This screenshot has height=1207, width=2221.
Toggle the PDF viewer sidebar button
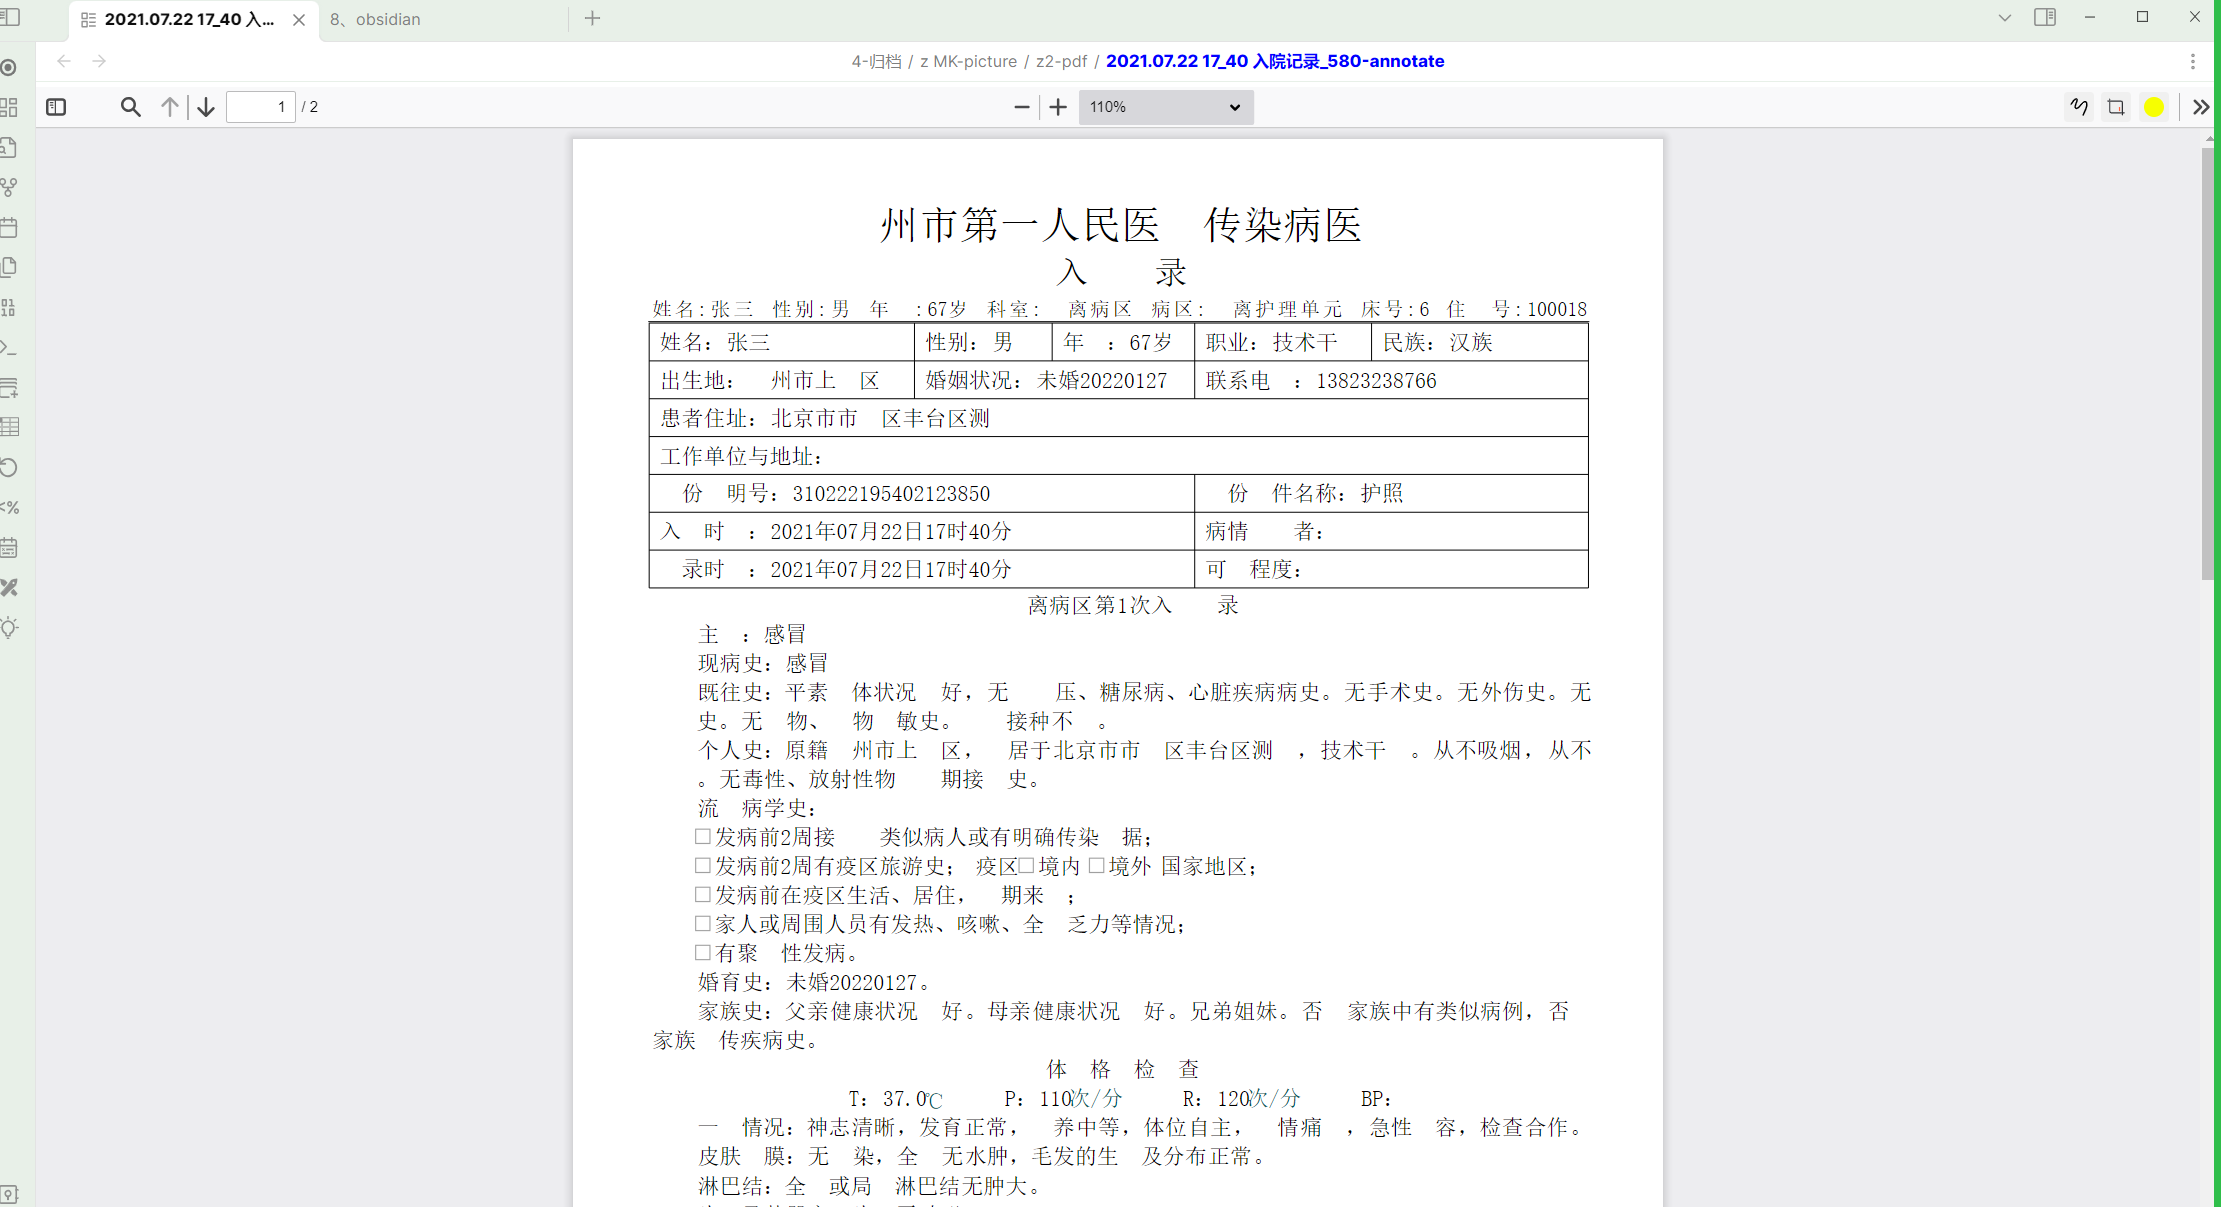[x=56, y=107]
